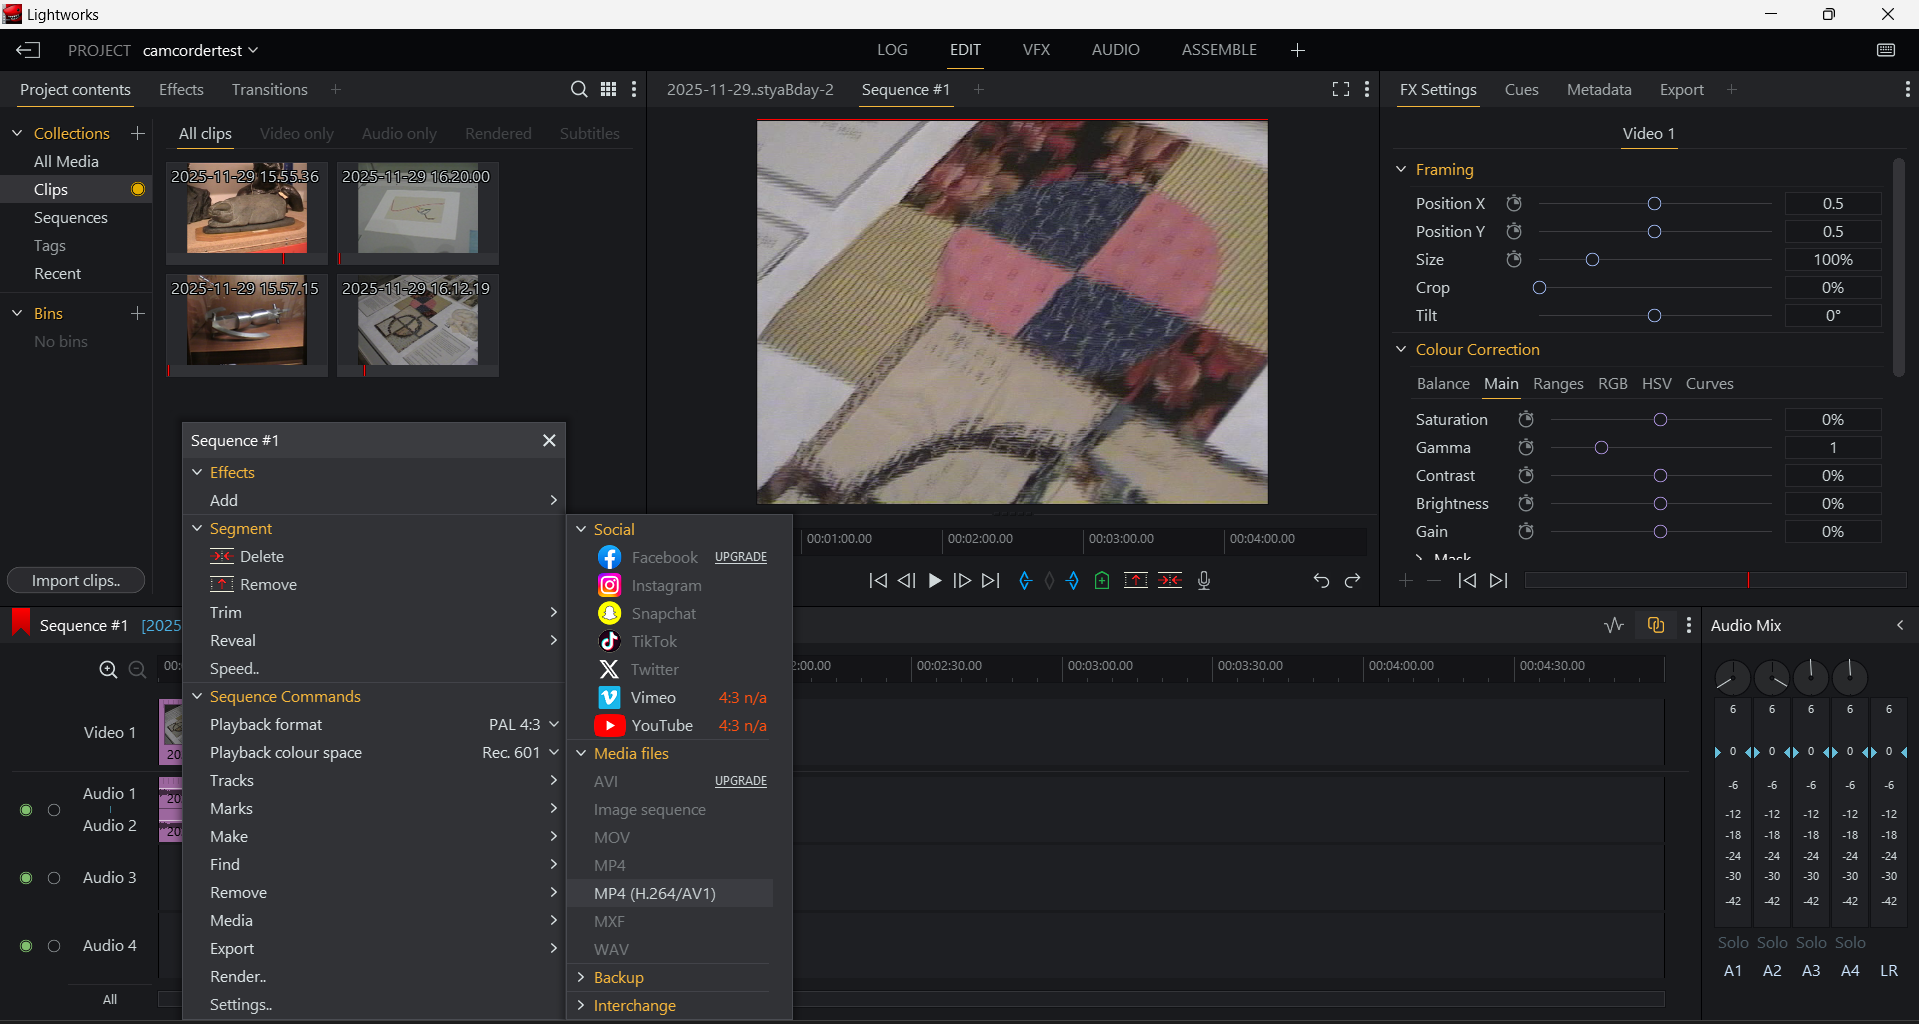Collapse the Framing section in FX Settings
This screenshot has height=1024, width=1919.
coord(1401,170)
